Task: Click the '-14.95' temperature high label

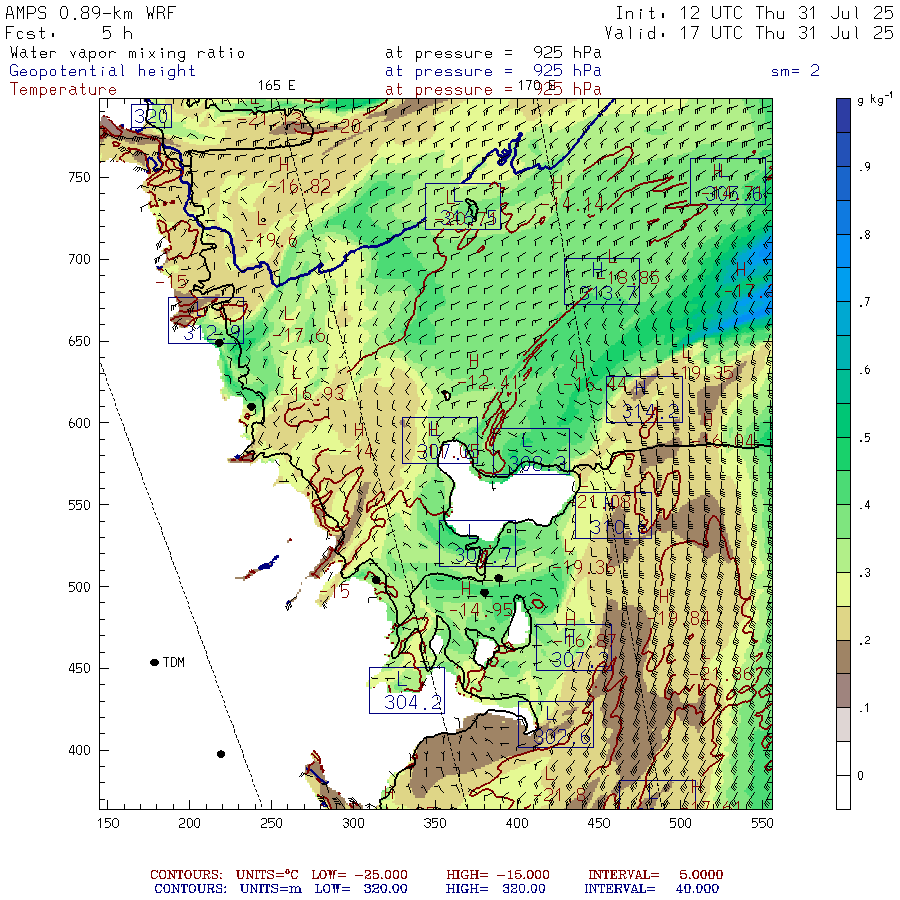Action: pos(481,610)
